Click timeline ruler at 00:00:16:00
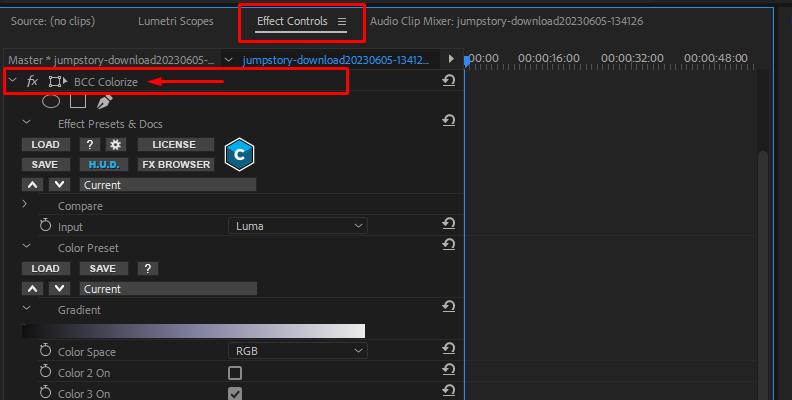Viewport: 792px width, 400px height. click(549, 59)
